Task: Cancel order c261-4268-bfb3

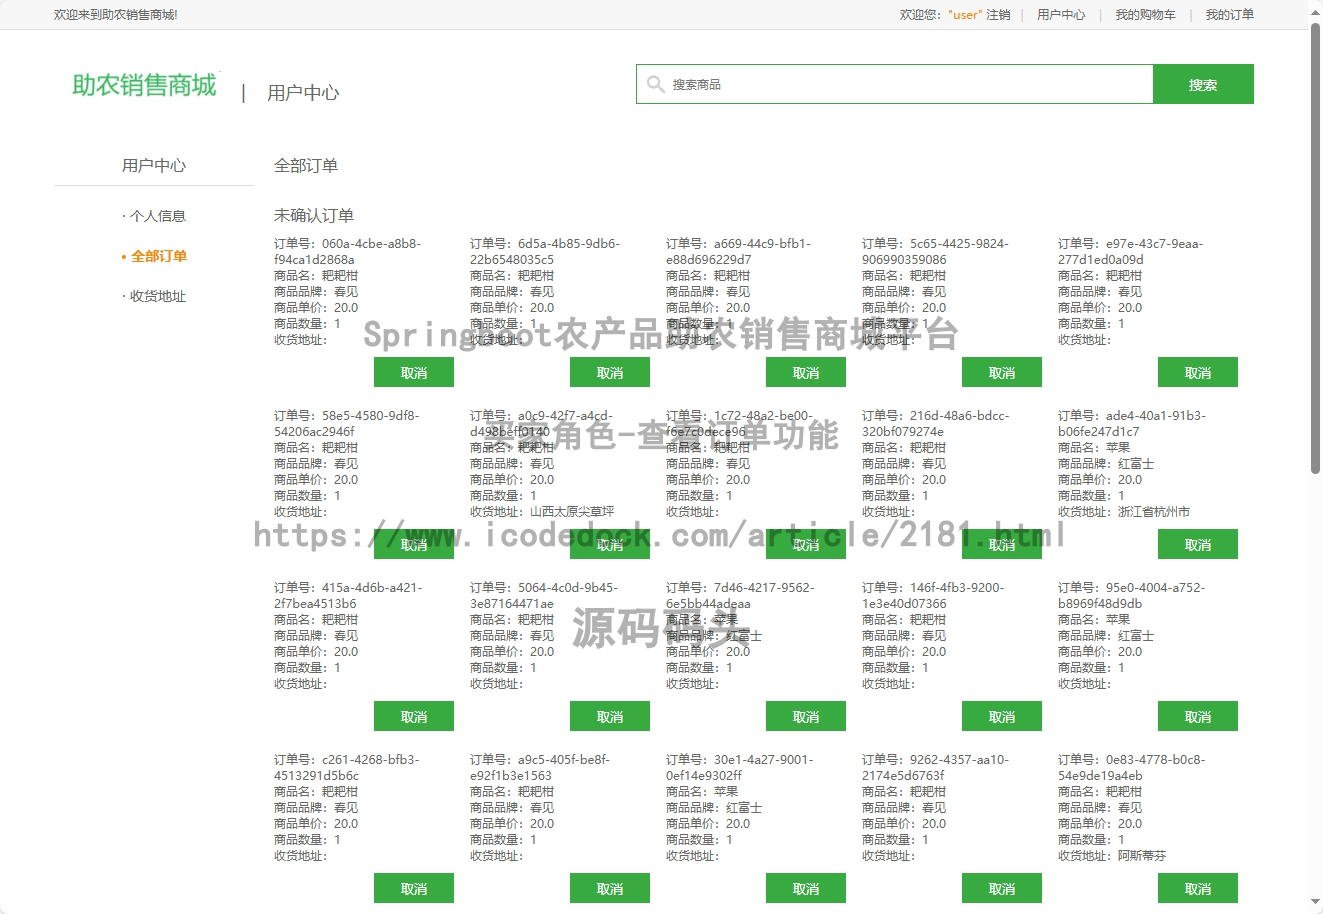Action: coord(414,889)
